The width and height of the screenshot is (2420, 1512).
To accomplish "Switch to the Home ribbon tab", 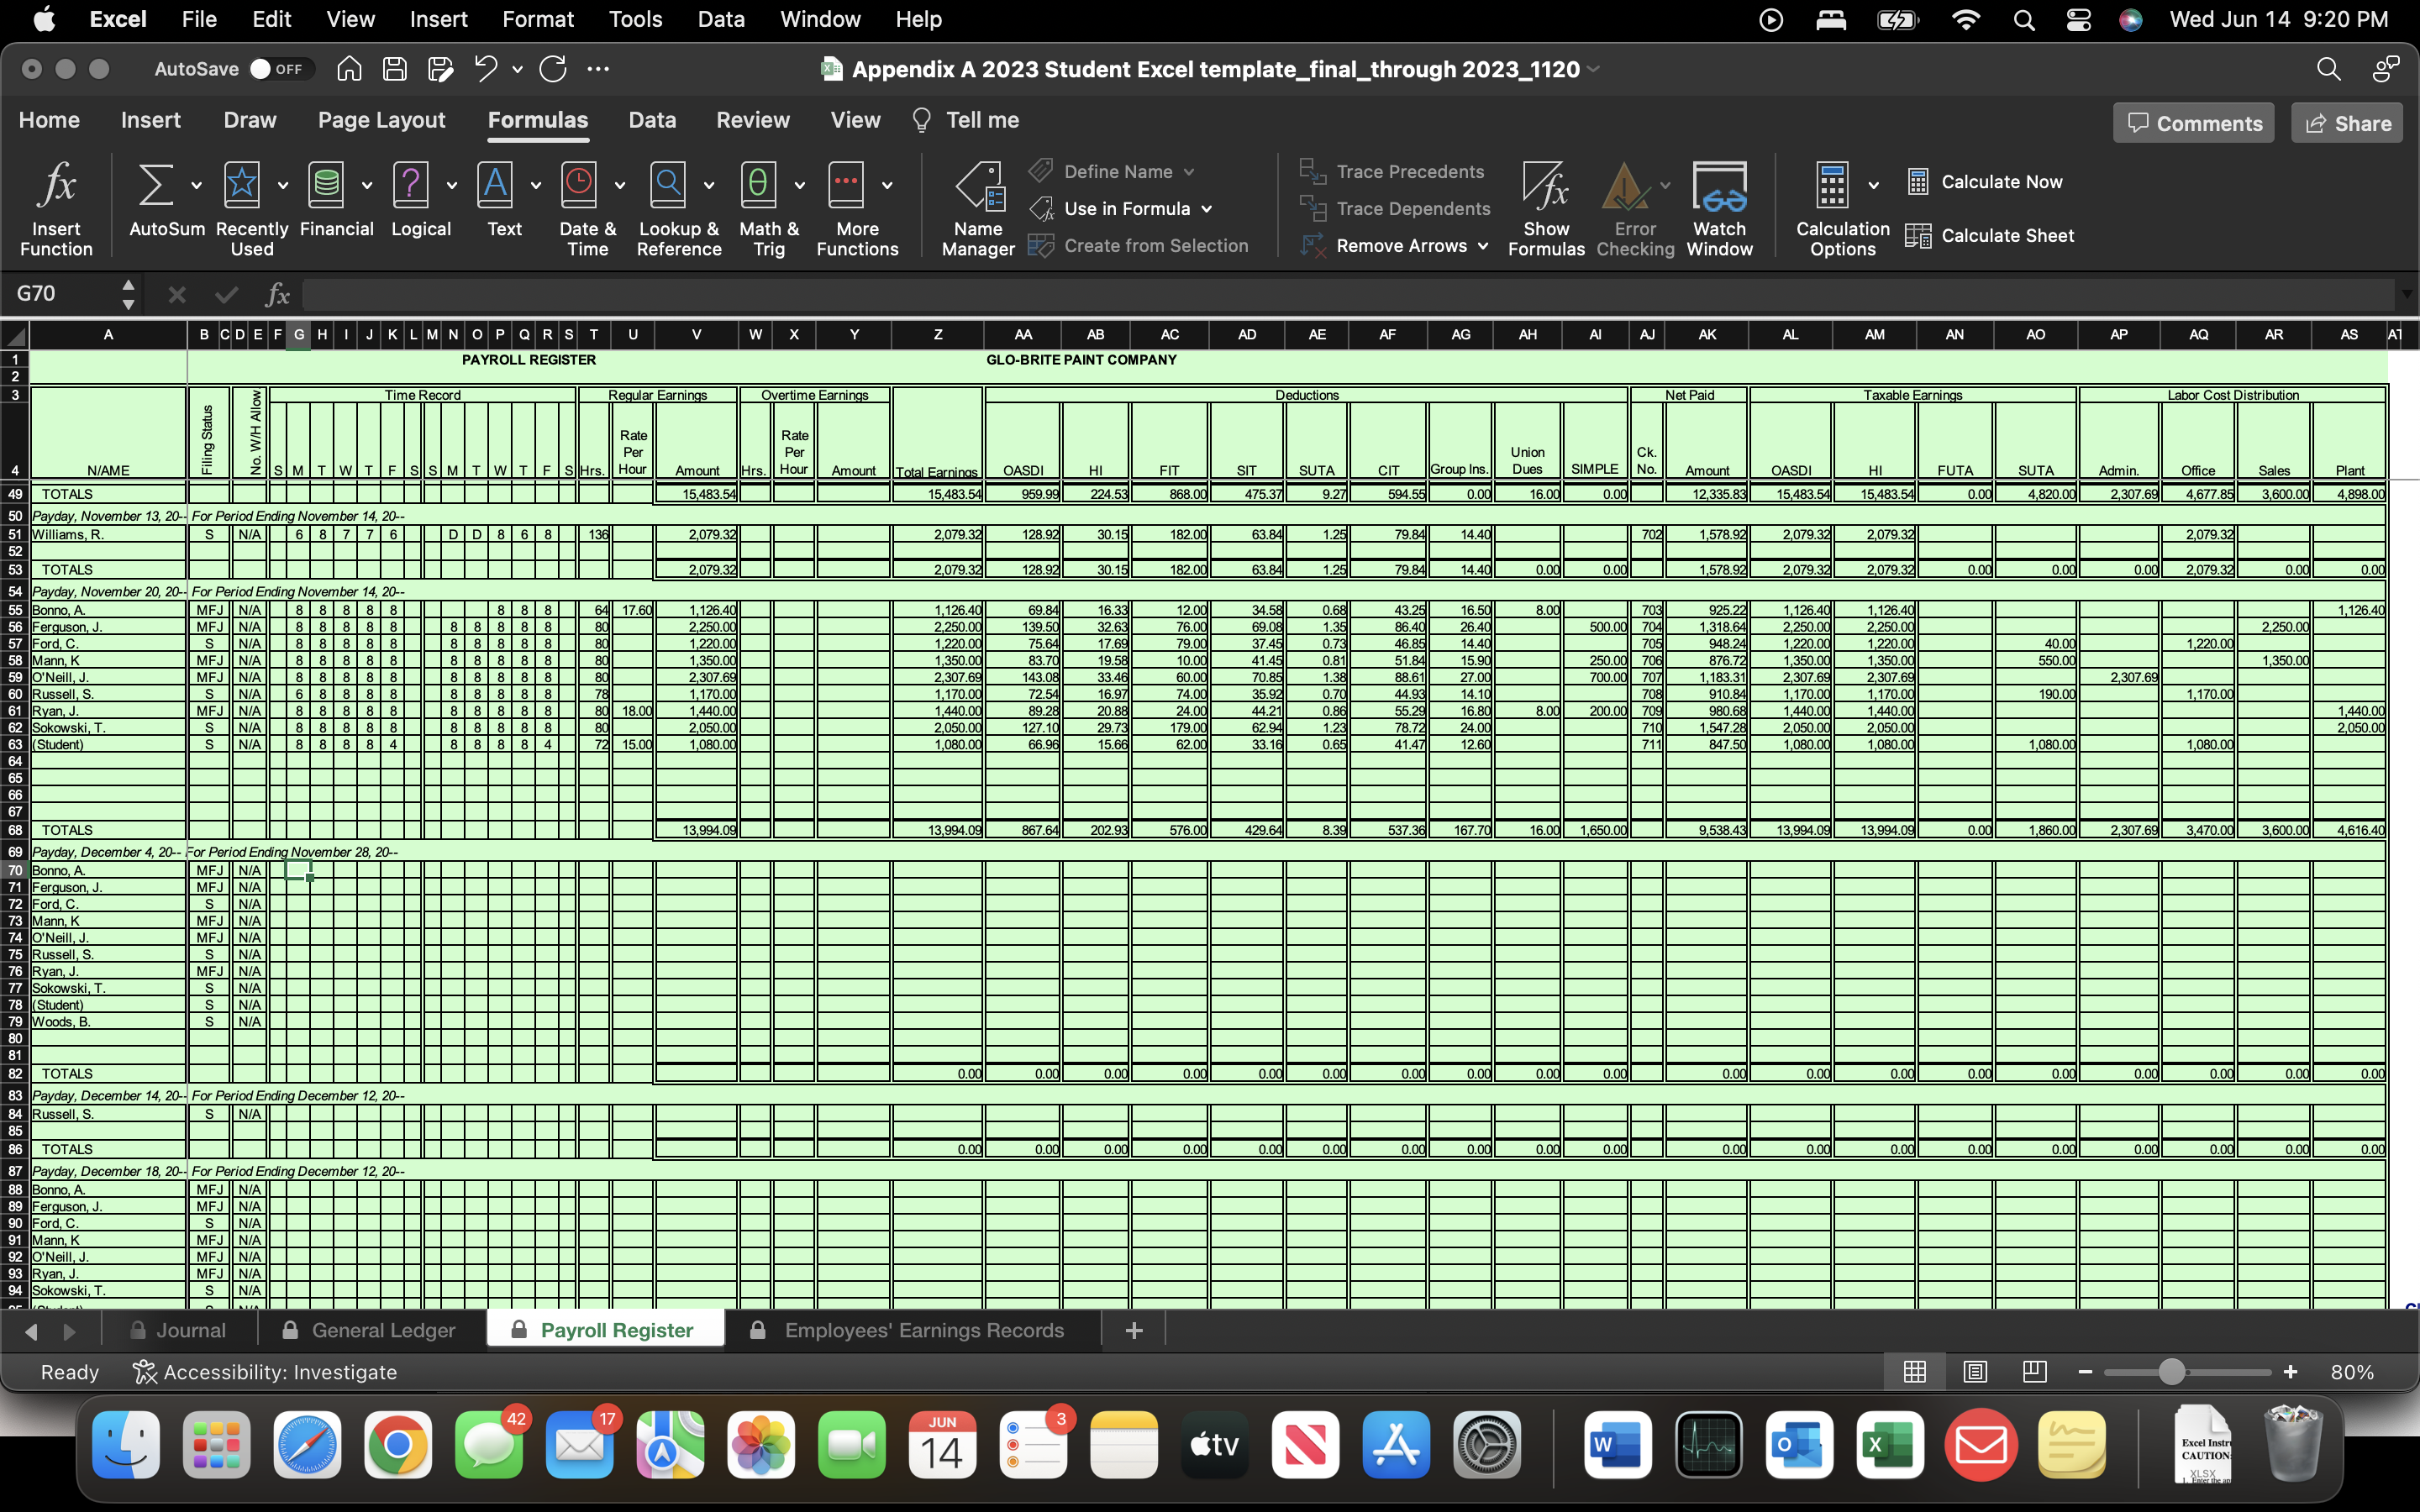I will [x=49, y=120].
